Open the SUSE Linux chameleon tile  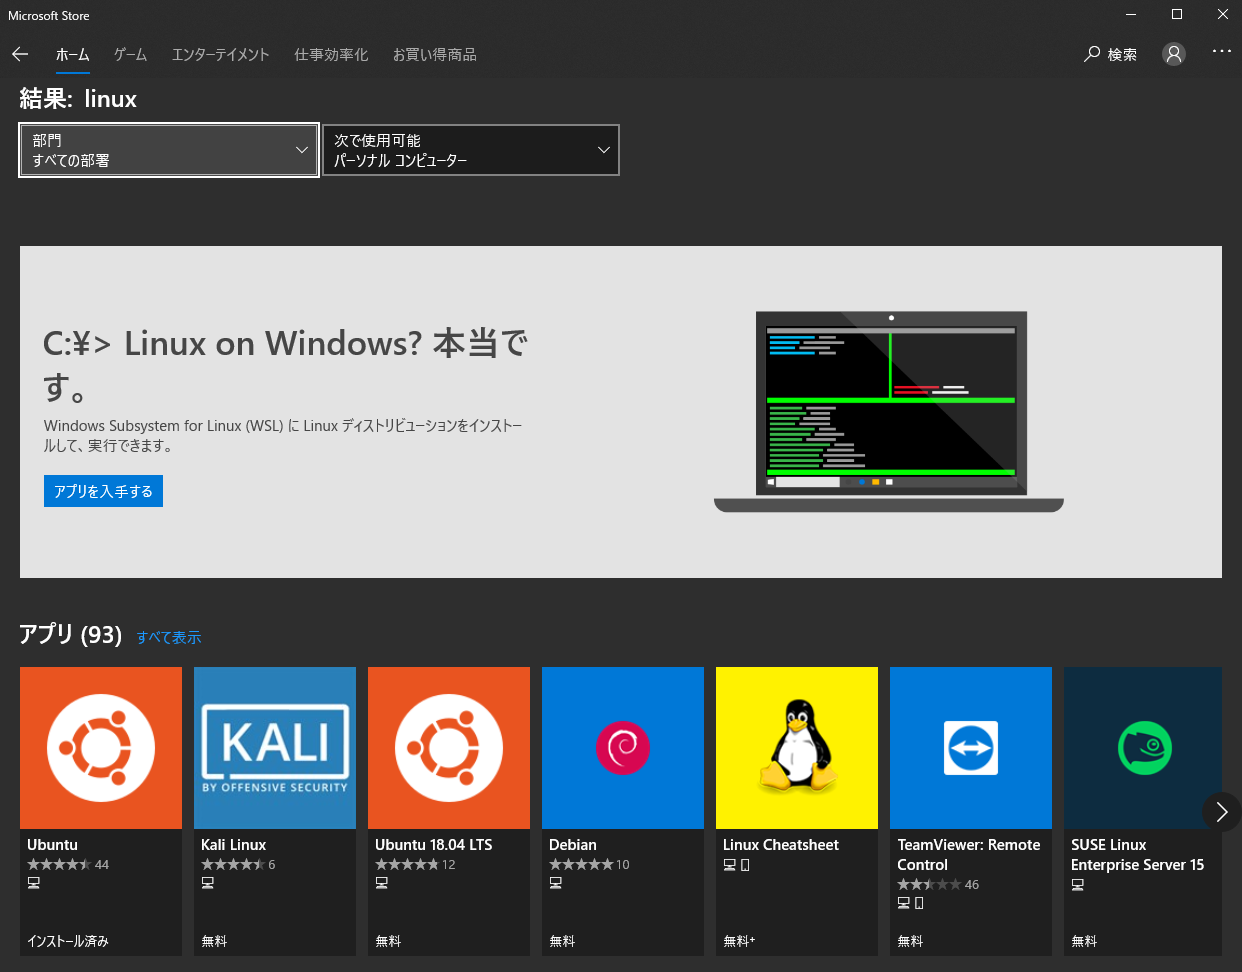(1143, 748)
